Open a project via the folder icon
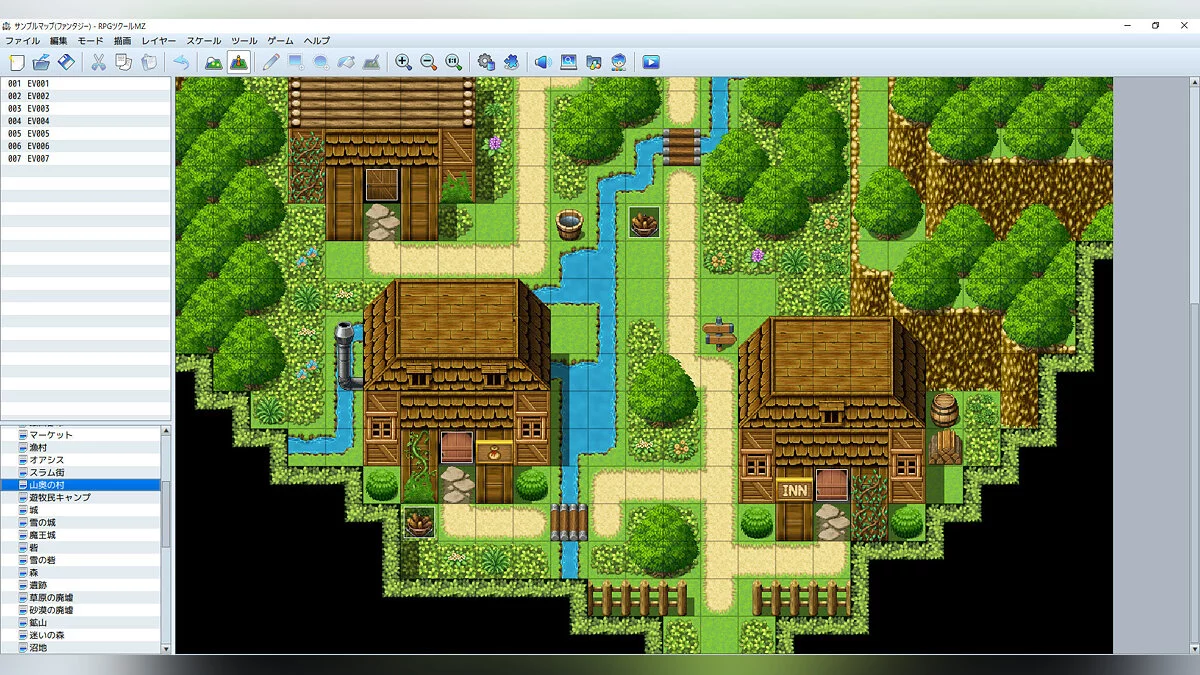Image resolution: width=1200 pixels, height=675 pixels. pyautogui.click(x=41, y=62)
